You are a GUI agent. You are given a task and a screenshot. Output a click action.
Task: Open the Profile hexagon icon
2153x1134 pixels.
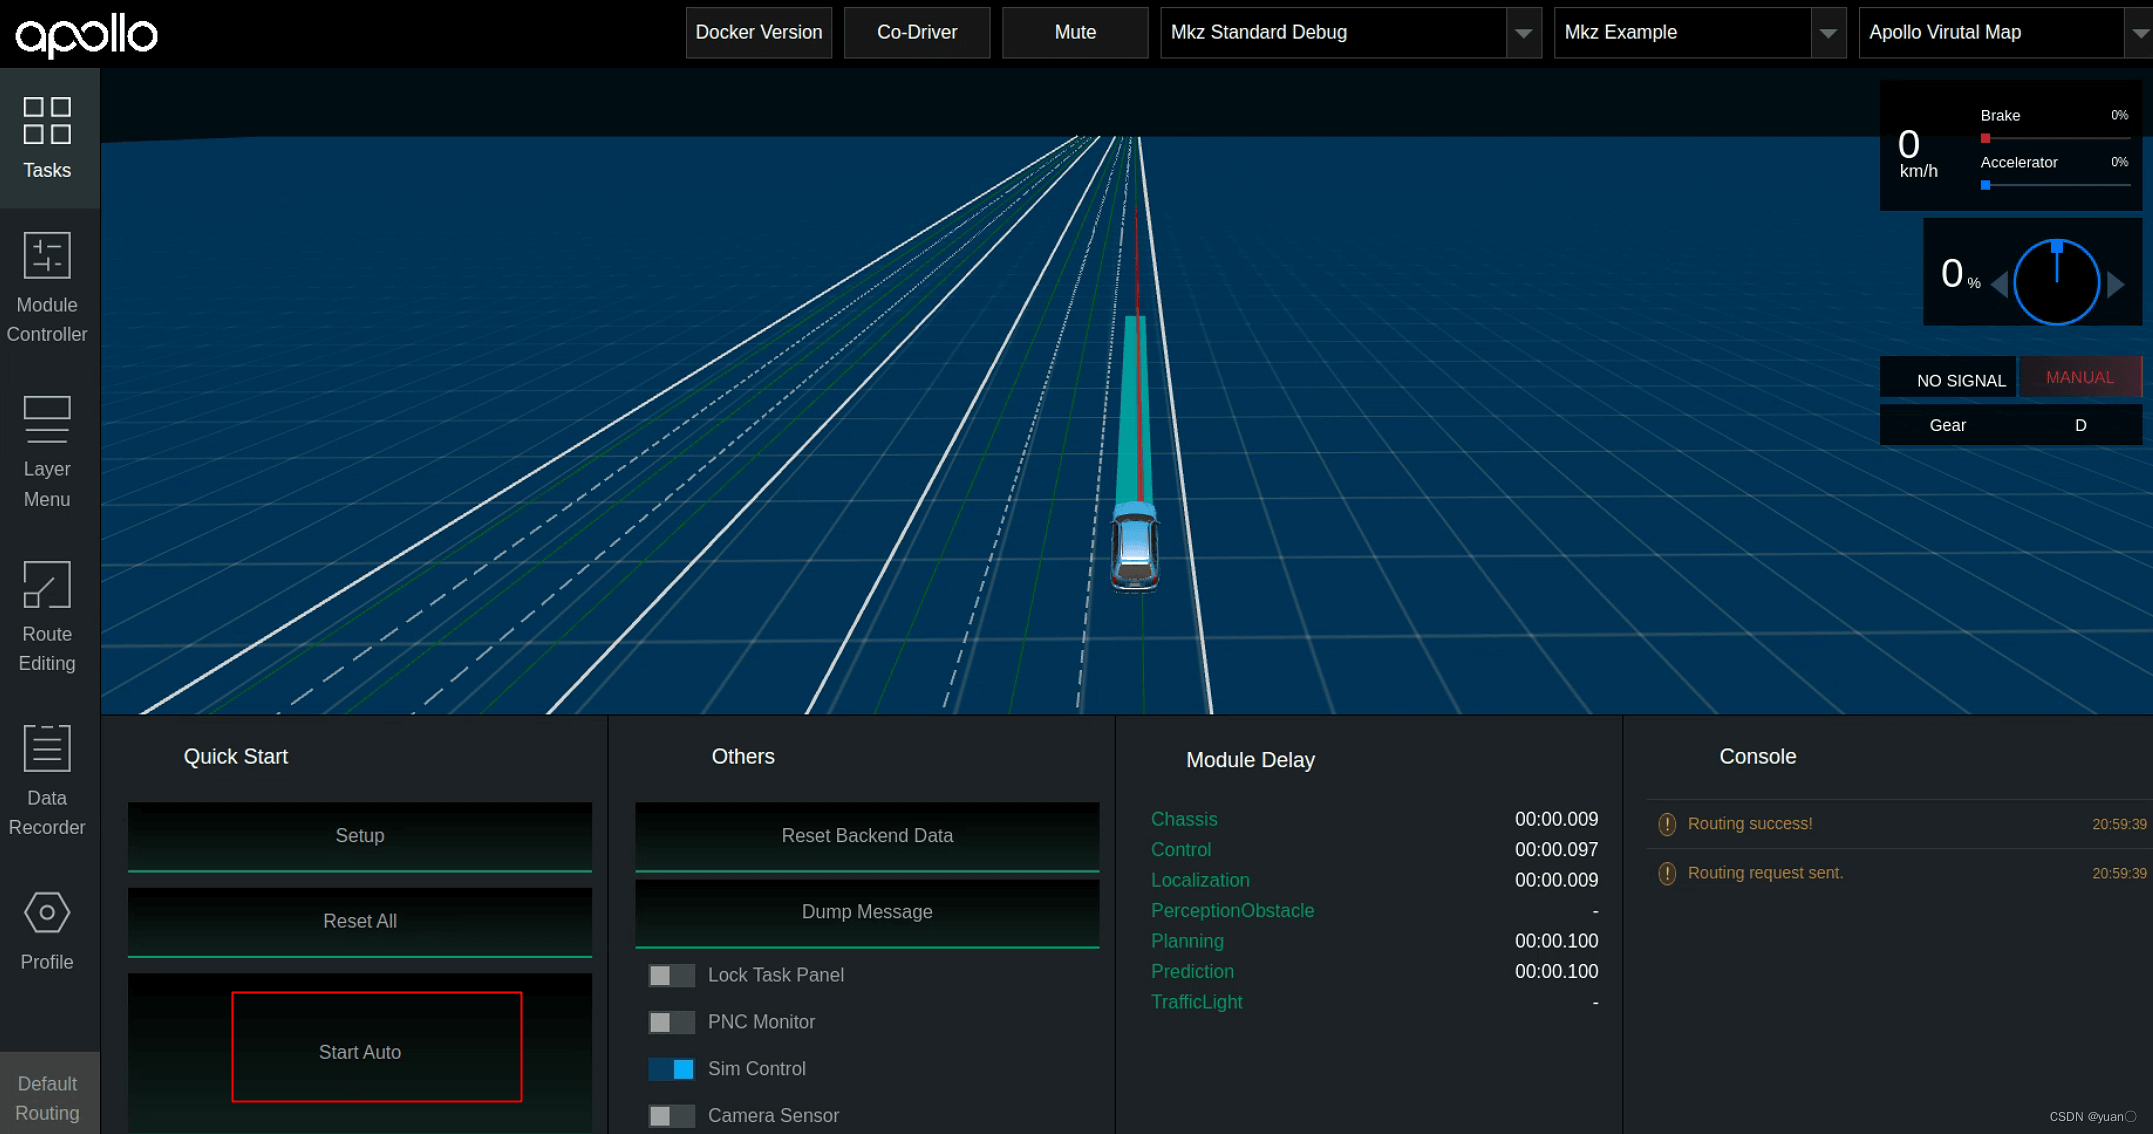pyautogui.click(x=47, y=912)
